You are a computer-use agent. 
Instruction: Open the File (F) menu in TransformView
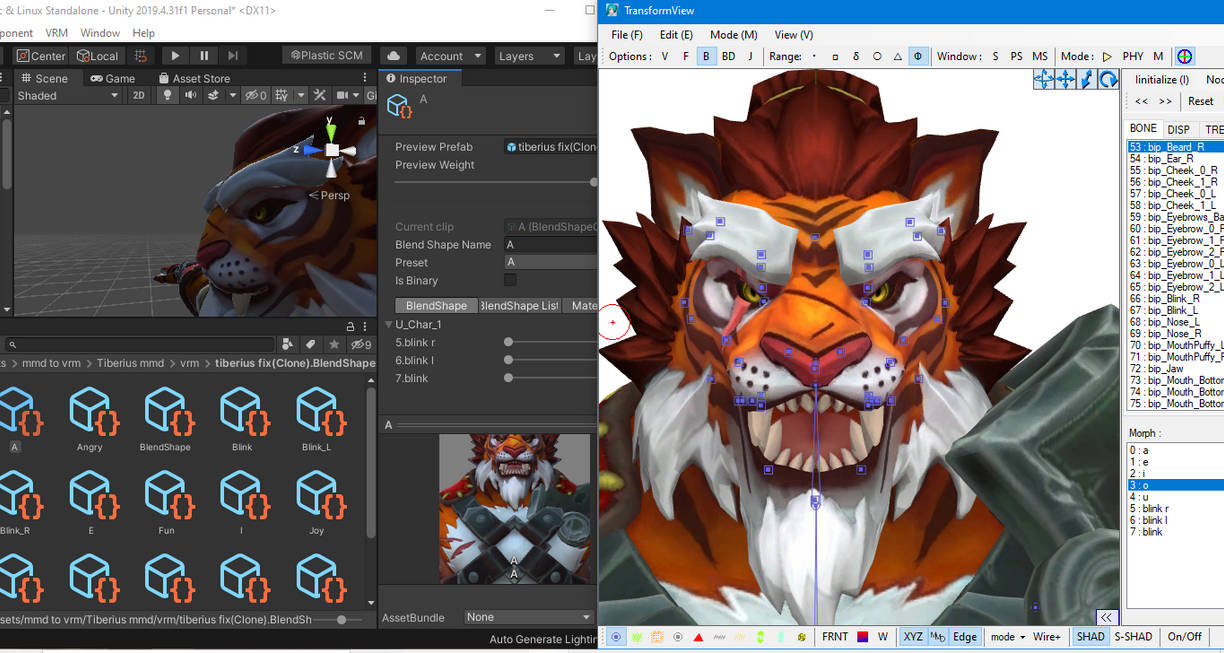point(627,35)
